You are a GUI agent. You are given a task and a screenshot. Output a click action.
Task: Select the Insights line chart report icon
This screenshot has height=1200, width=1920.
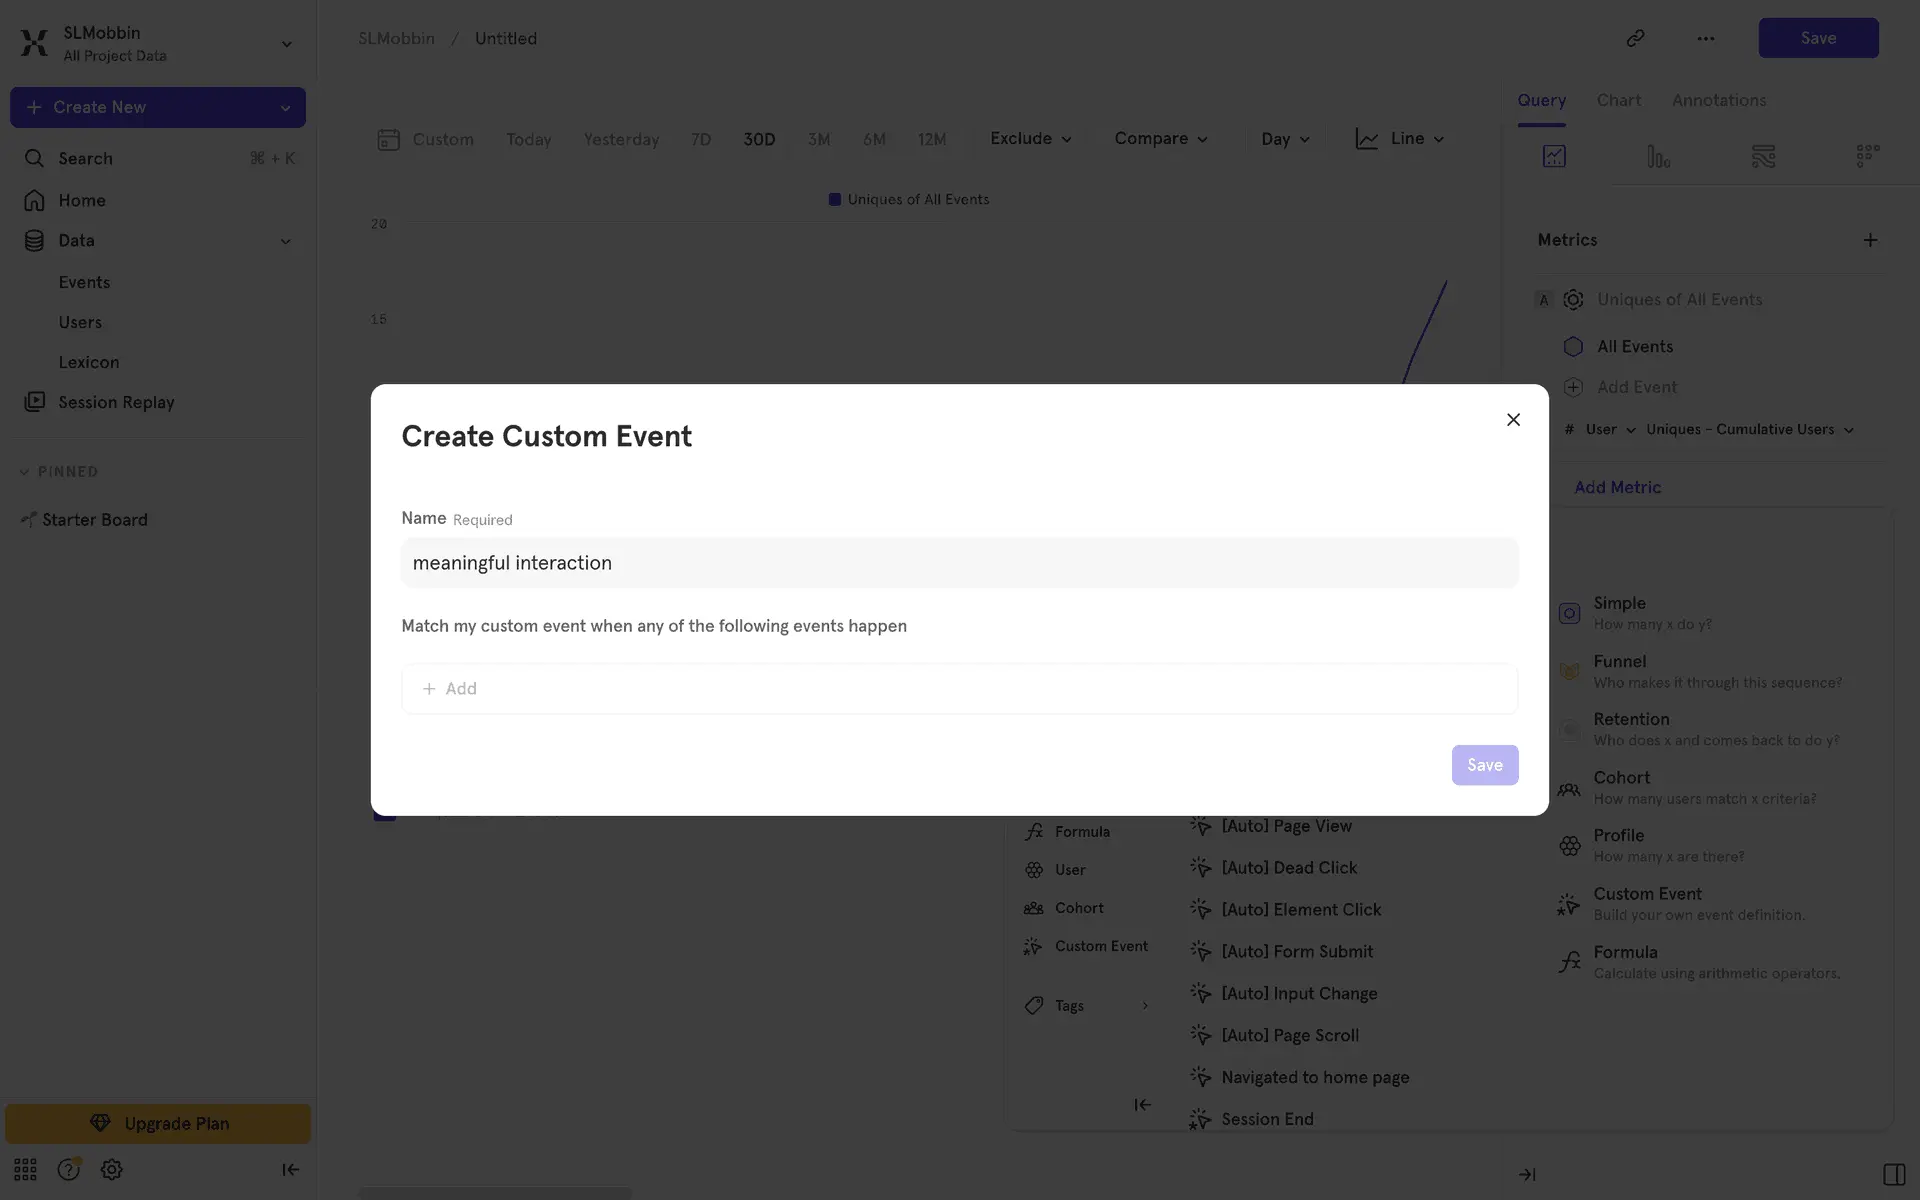coord(1554,156)
